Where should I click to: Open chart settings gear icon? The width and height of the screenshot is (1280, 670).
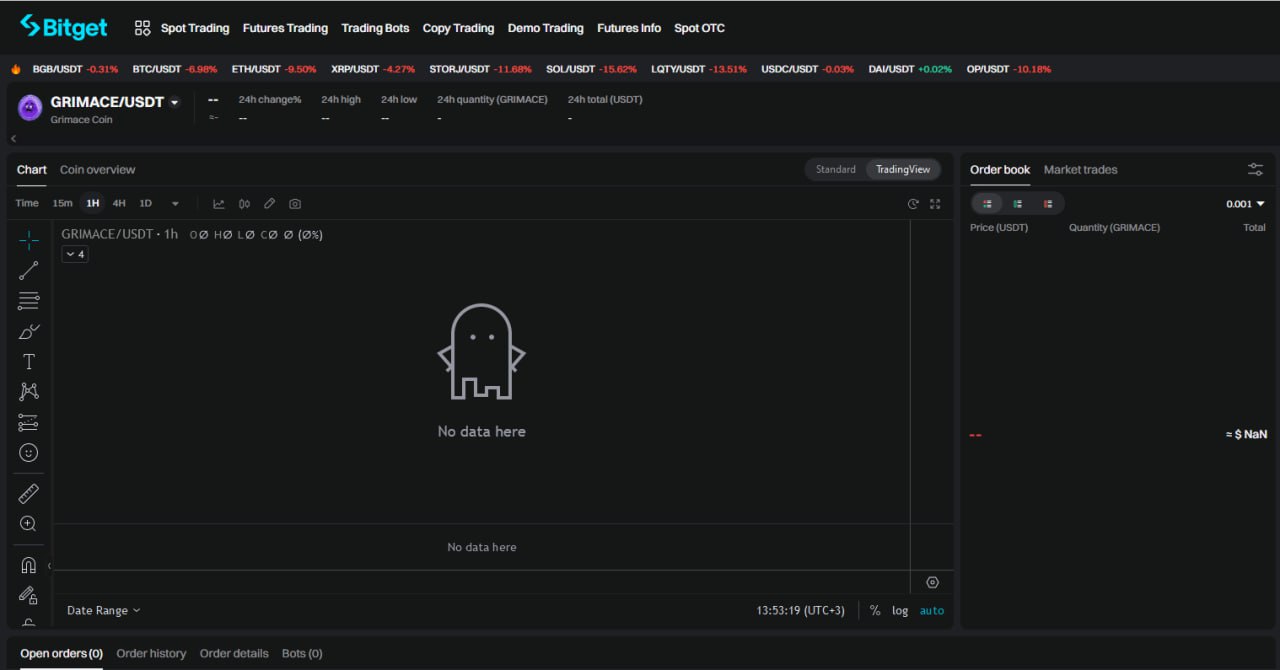(933, 582)
